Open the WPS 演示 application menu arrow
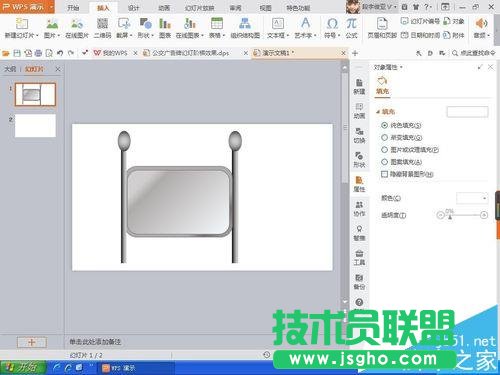The image size is (500, 375). (x=51, y=7)
